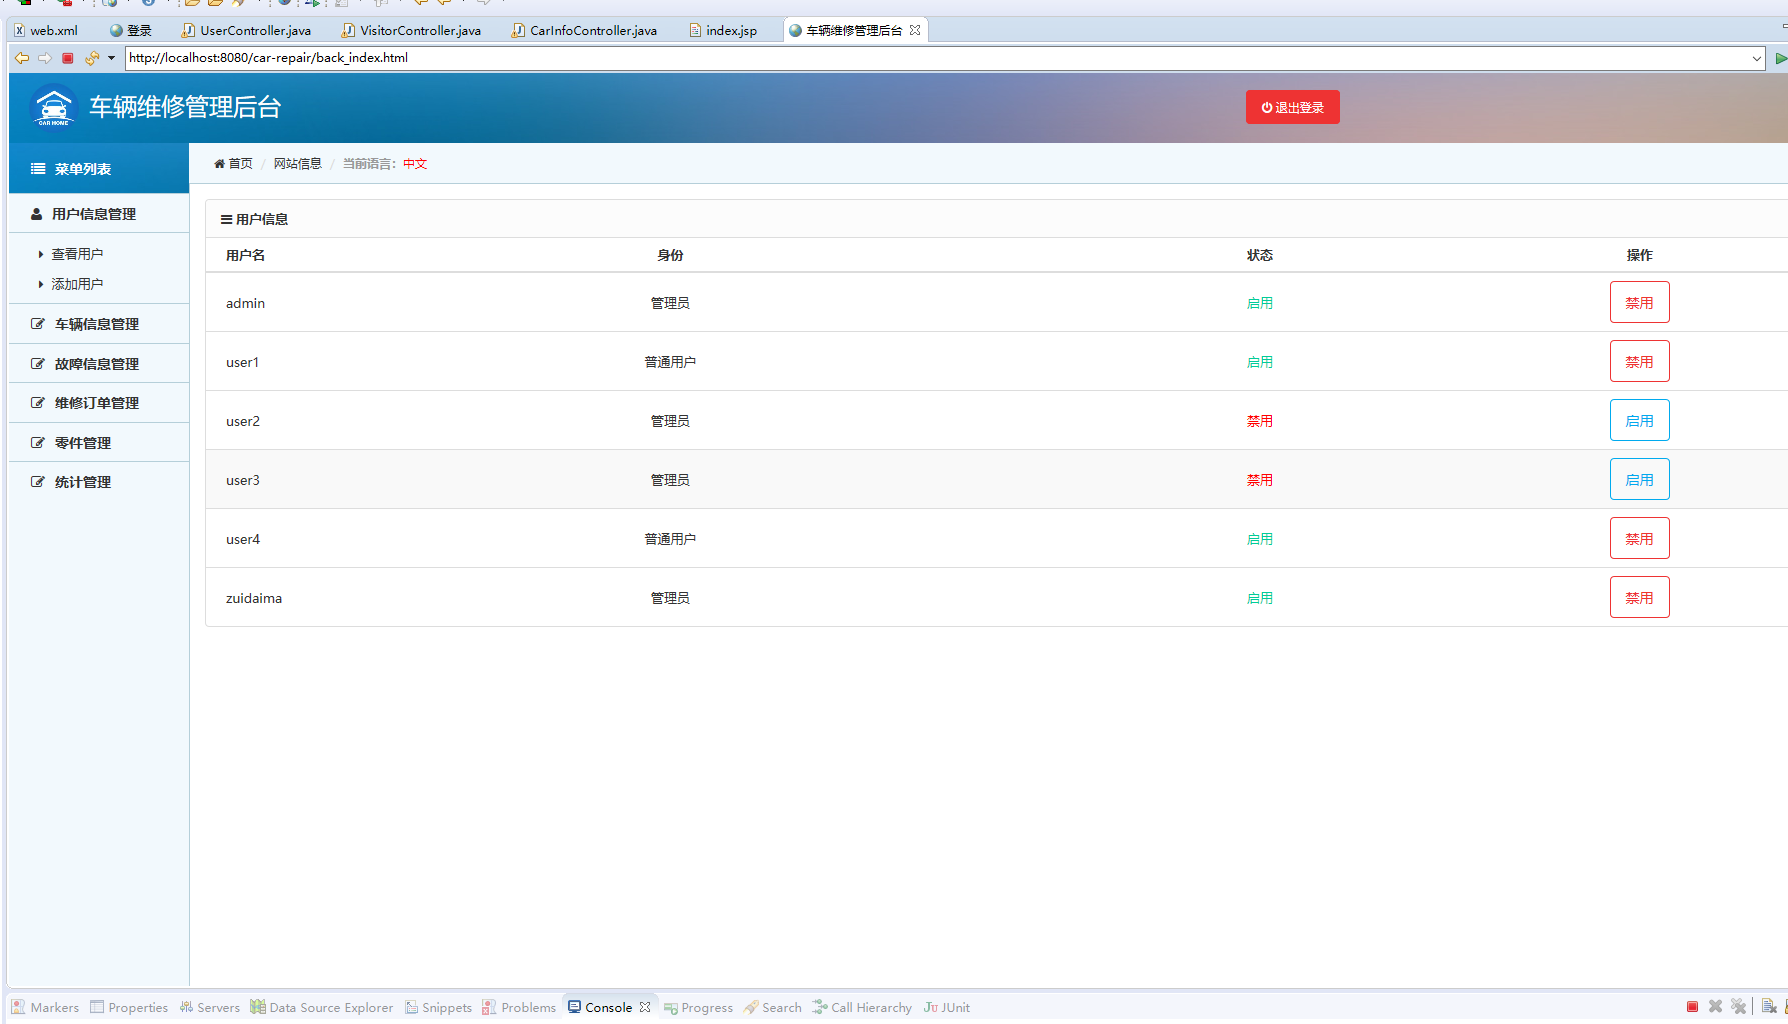Disable the zuidaima account
1788x1024 pixels.
click(x=1639, y=596)
